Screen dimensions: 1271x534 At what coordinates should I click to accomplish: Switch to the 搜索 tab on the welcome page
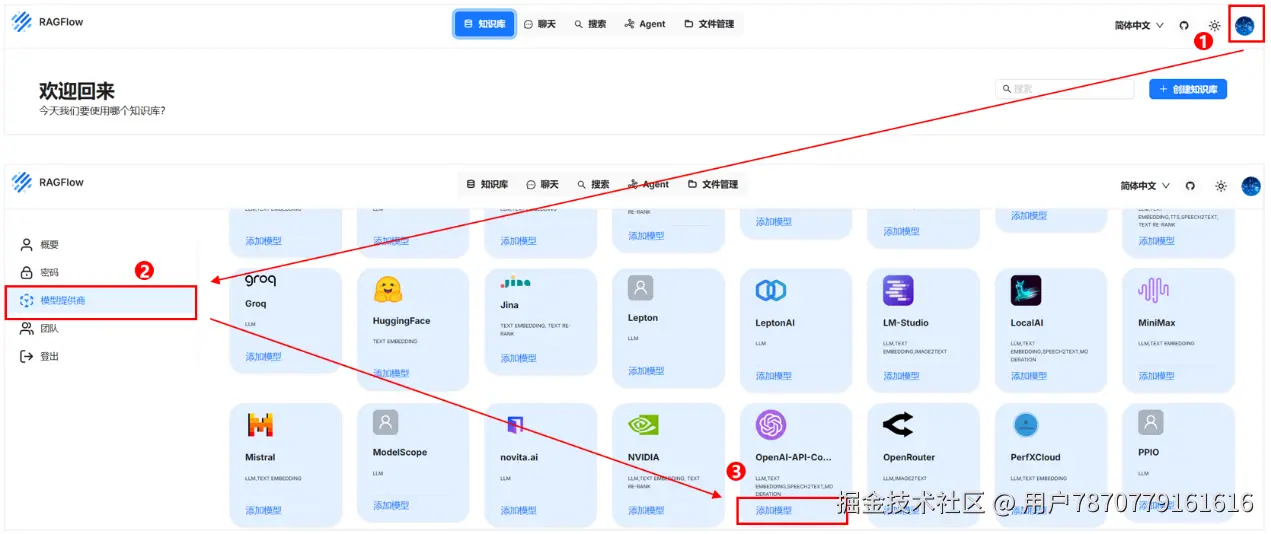click(590, 24)
